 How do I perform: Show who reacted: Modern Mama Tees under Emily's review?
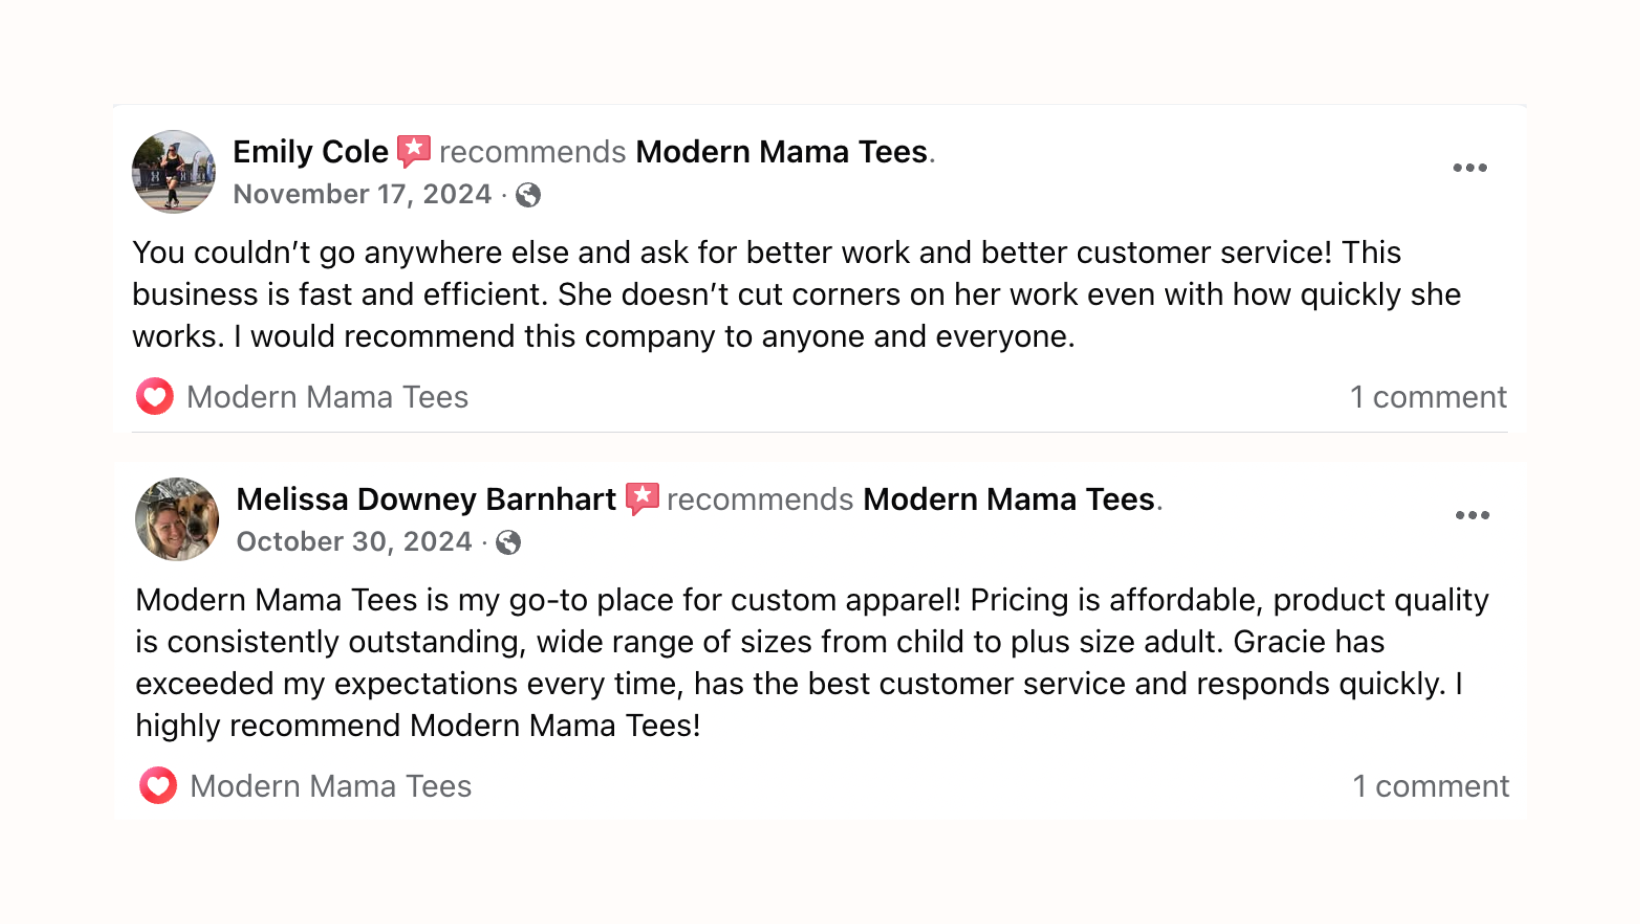(x=327, y=397)
